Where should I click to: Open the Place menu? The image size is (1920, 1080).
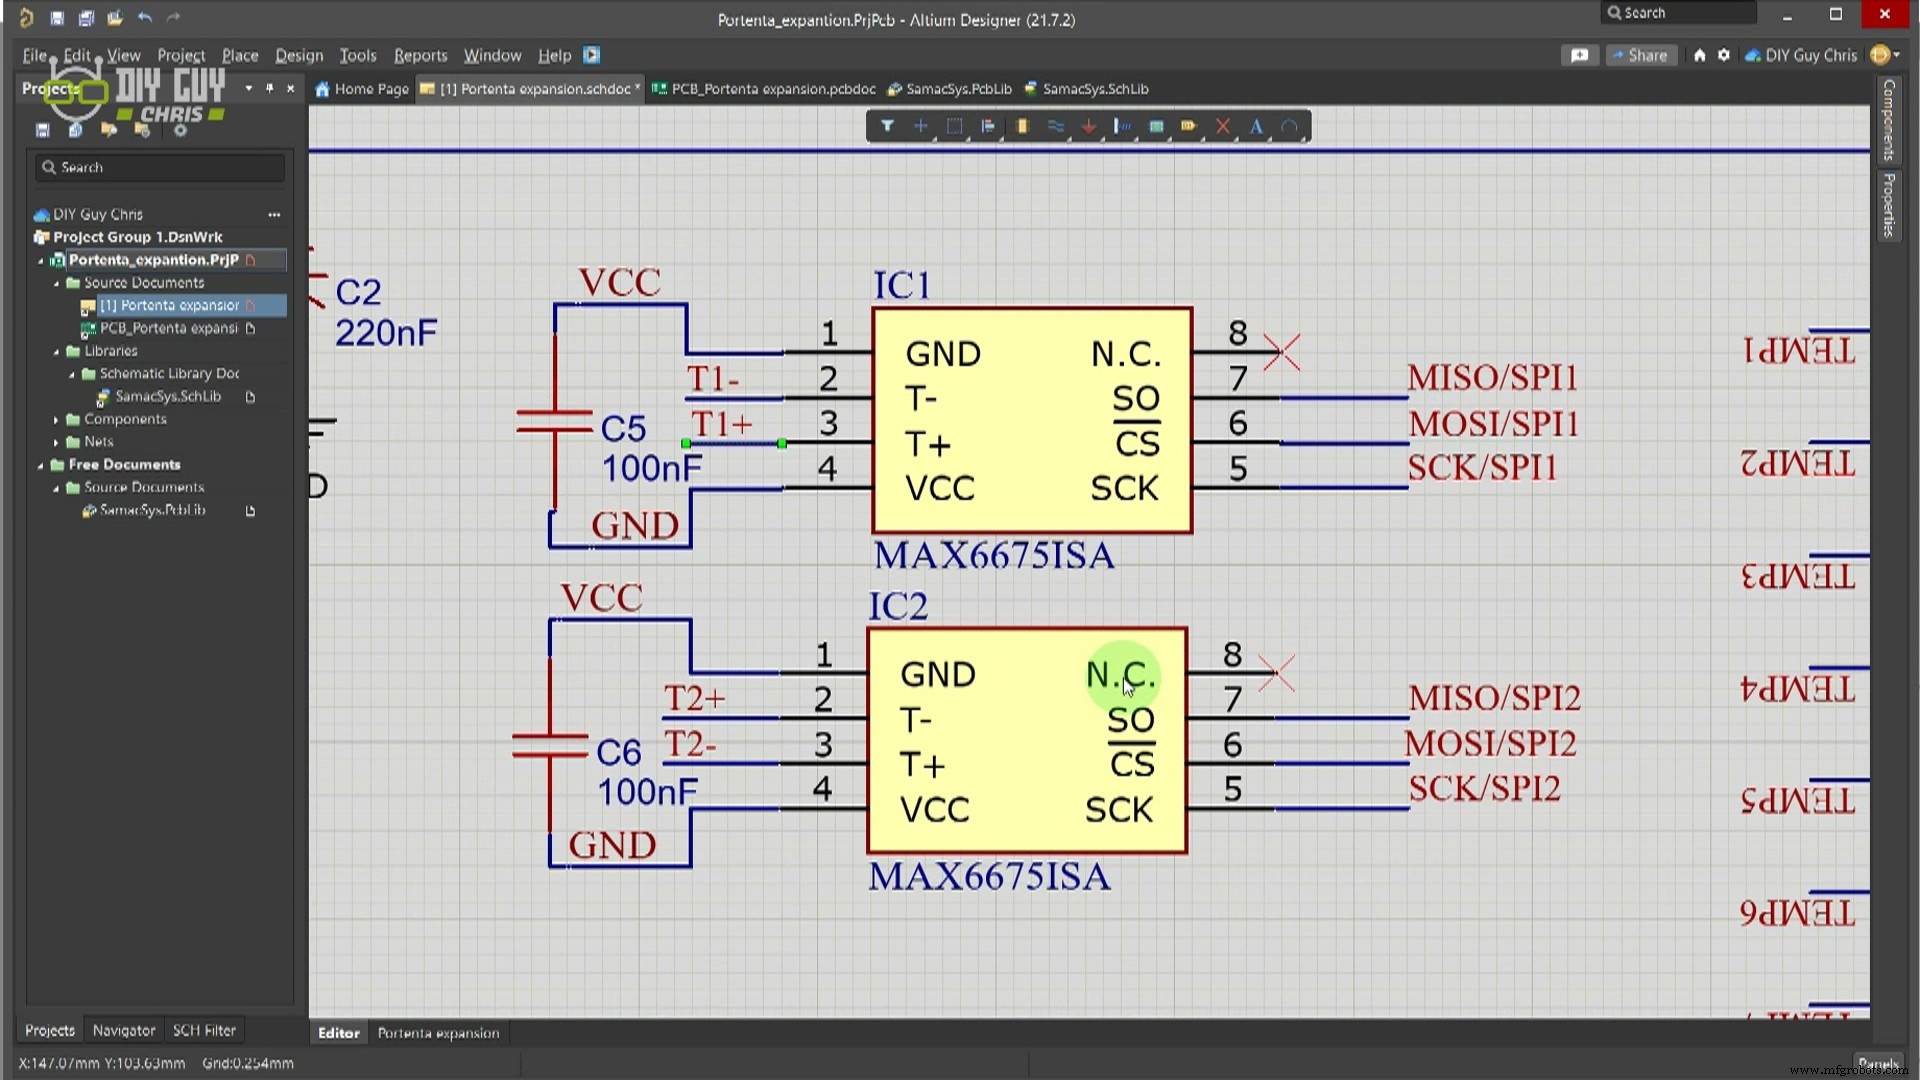pos(238,55)
